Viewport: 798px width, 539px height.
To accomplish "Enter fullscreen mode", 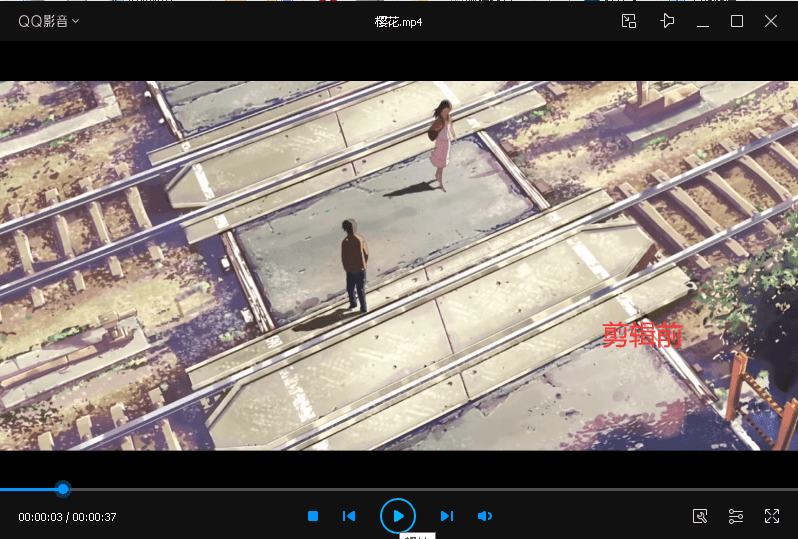I will tap(772, 516).
